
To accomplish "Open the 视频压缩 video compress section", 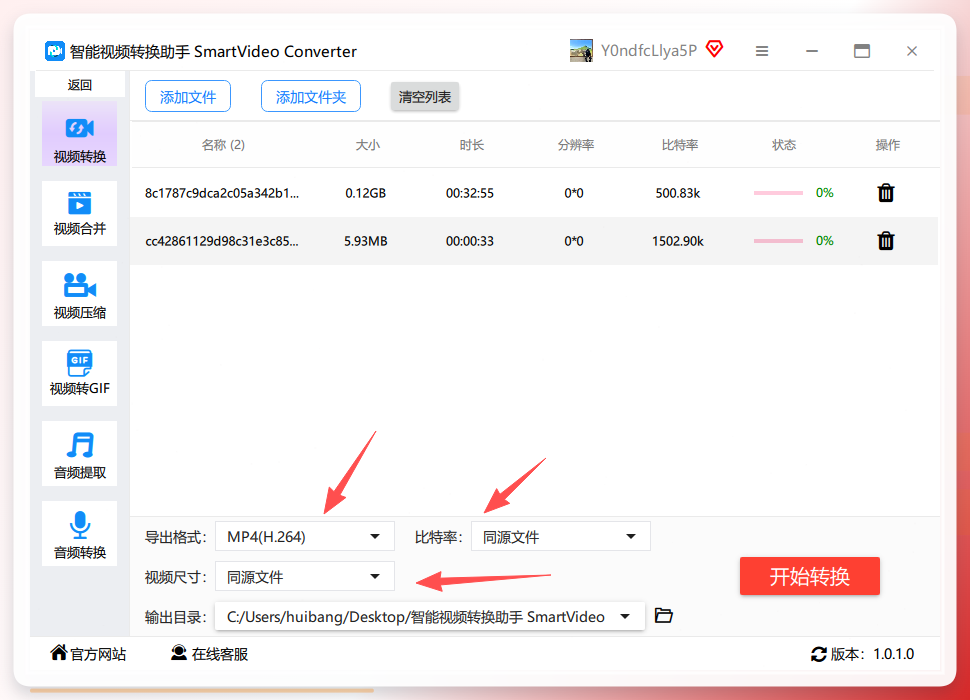I will [79, 293].
